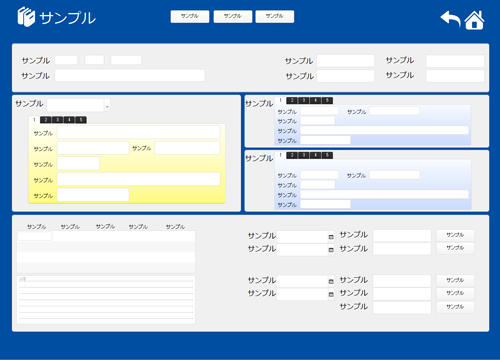Click the first サンプル button in the header

190,16
